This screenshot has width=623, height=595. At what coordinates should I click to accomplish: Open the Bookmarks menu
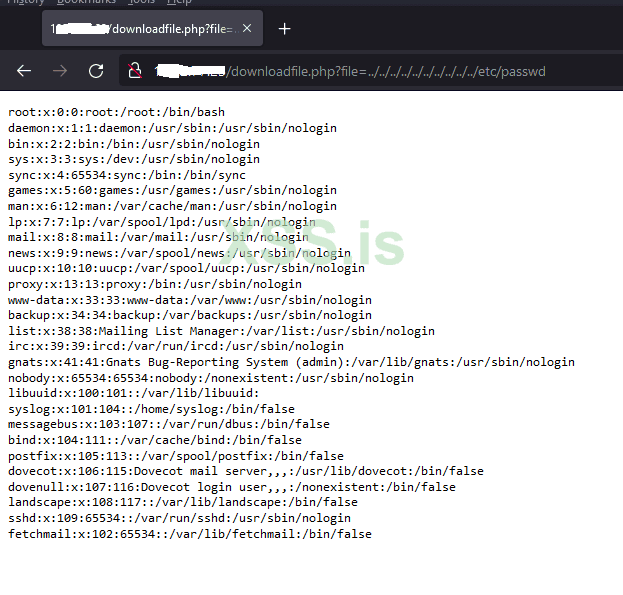(x=86, y=2)
